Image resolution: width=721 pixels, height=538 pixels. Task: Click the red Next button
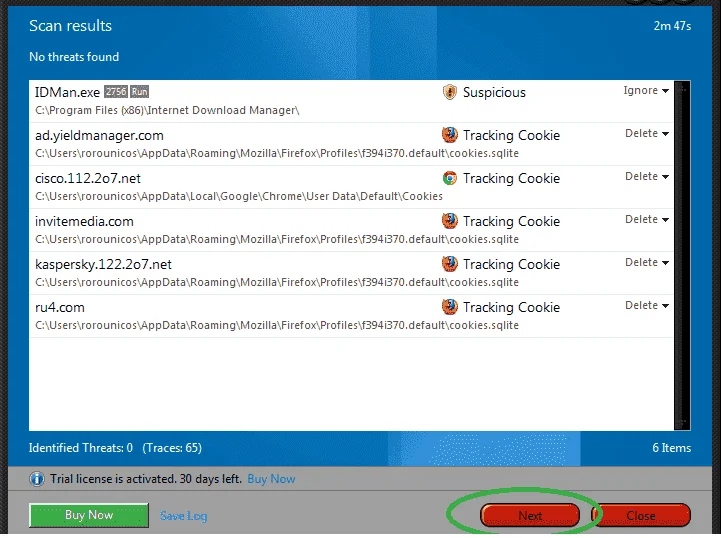530,515
